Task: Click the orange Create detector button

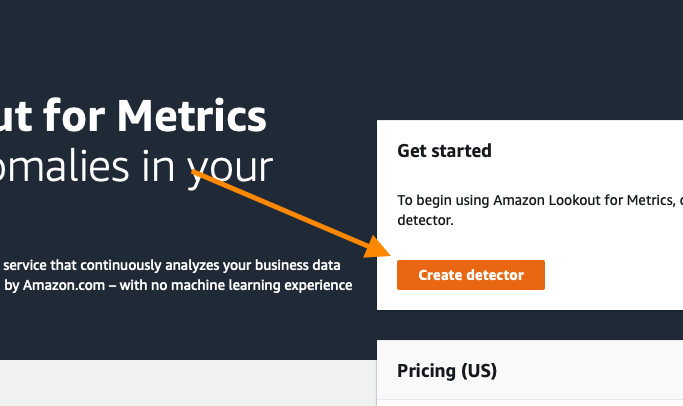Action: [x=470, y=275]
